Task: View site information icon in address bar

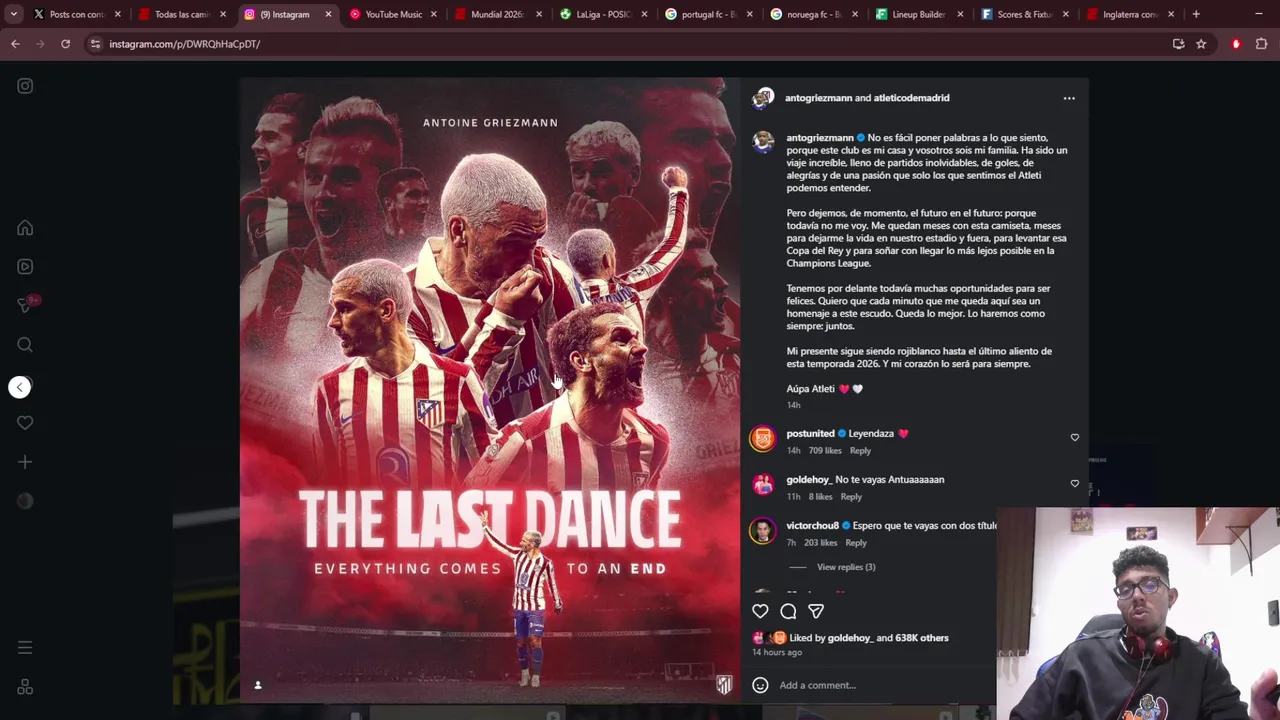Action: [x=95, y=44]
